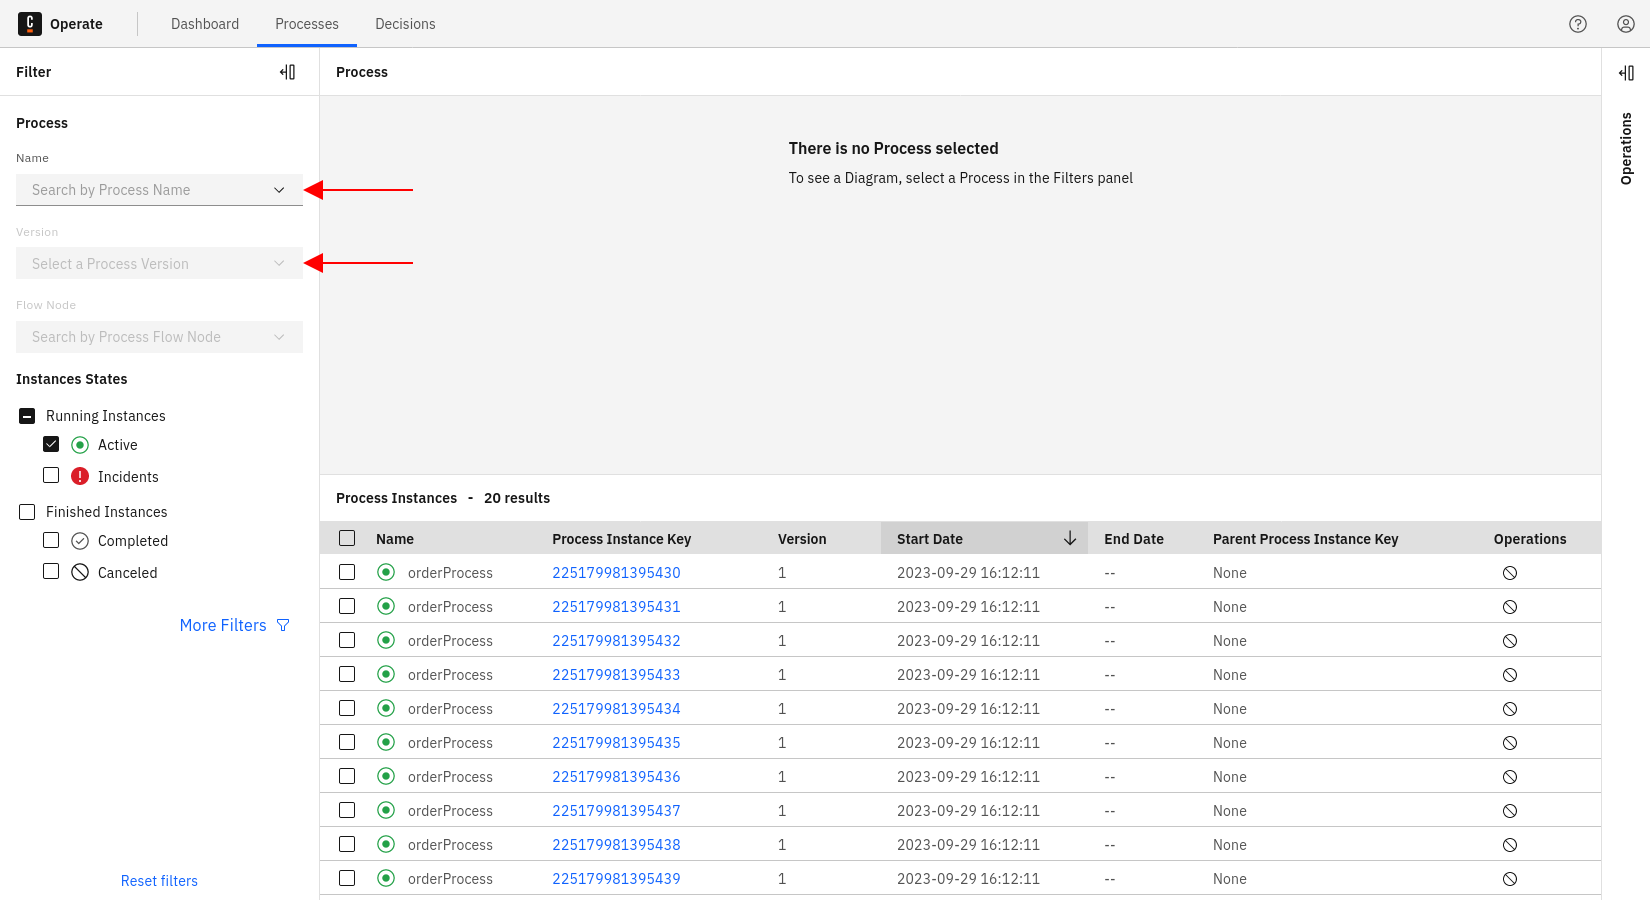Go to the Decisions tab
This screenshot has width=1650, height=900.
[405, 24]
